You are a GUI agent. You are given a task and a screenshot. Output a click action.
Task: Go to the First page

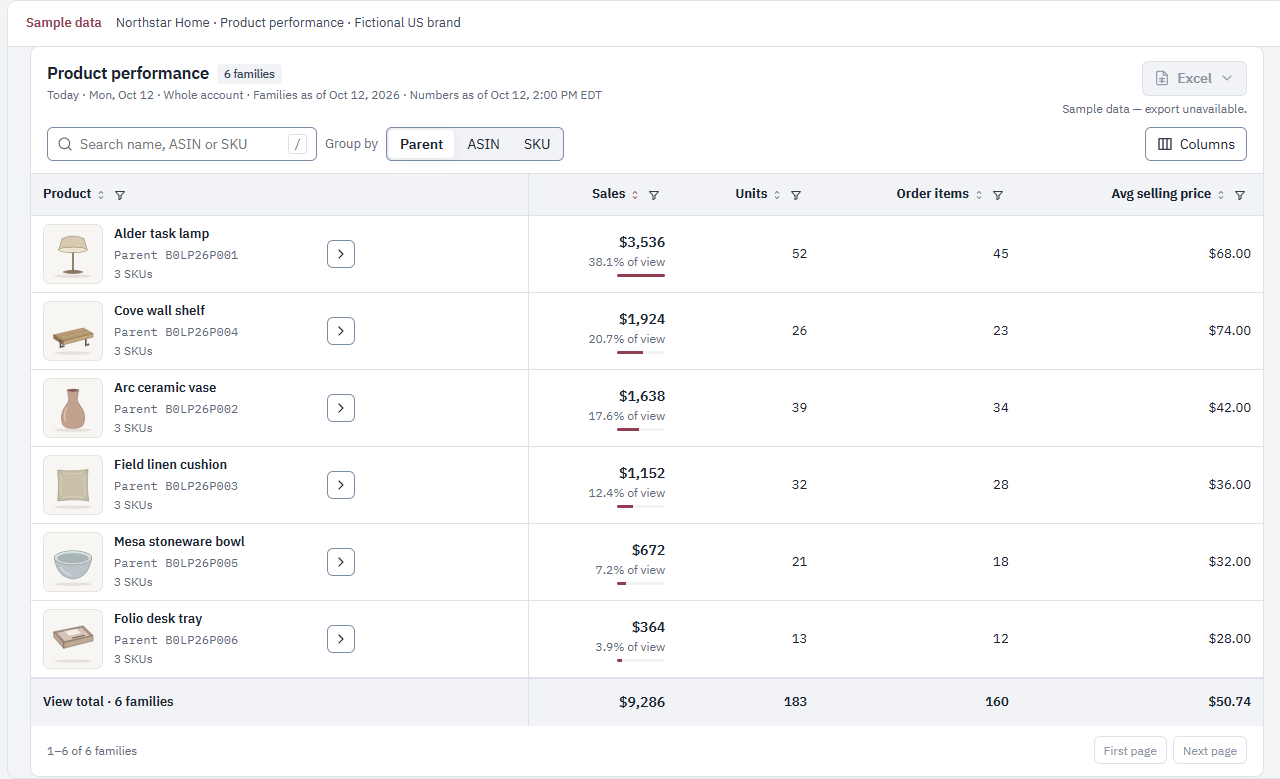(x=1130, y=751)
